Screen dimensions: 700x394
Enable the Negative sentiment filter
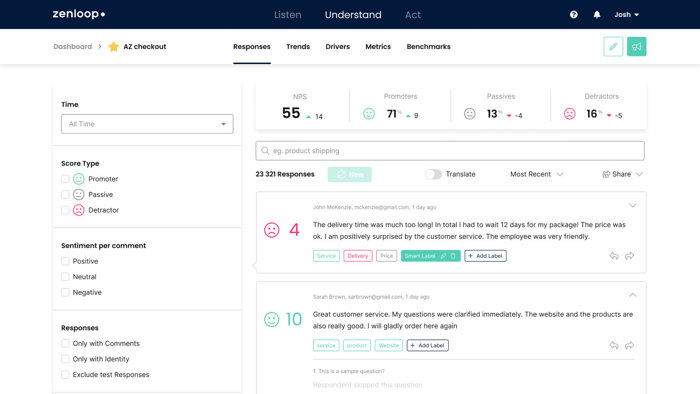(65, 292)
